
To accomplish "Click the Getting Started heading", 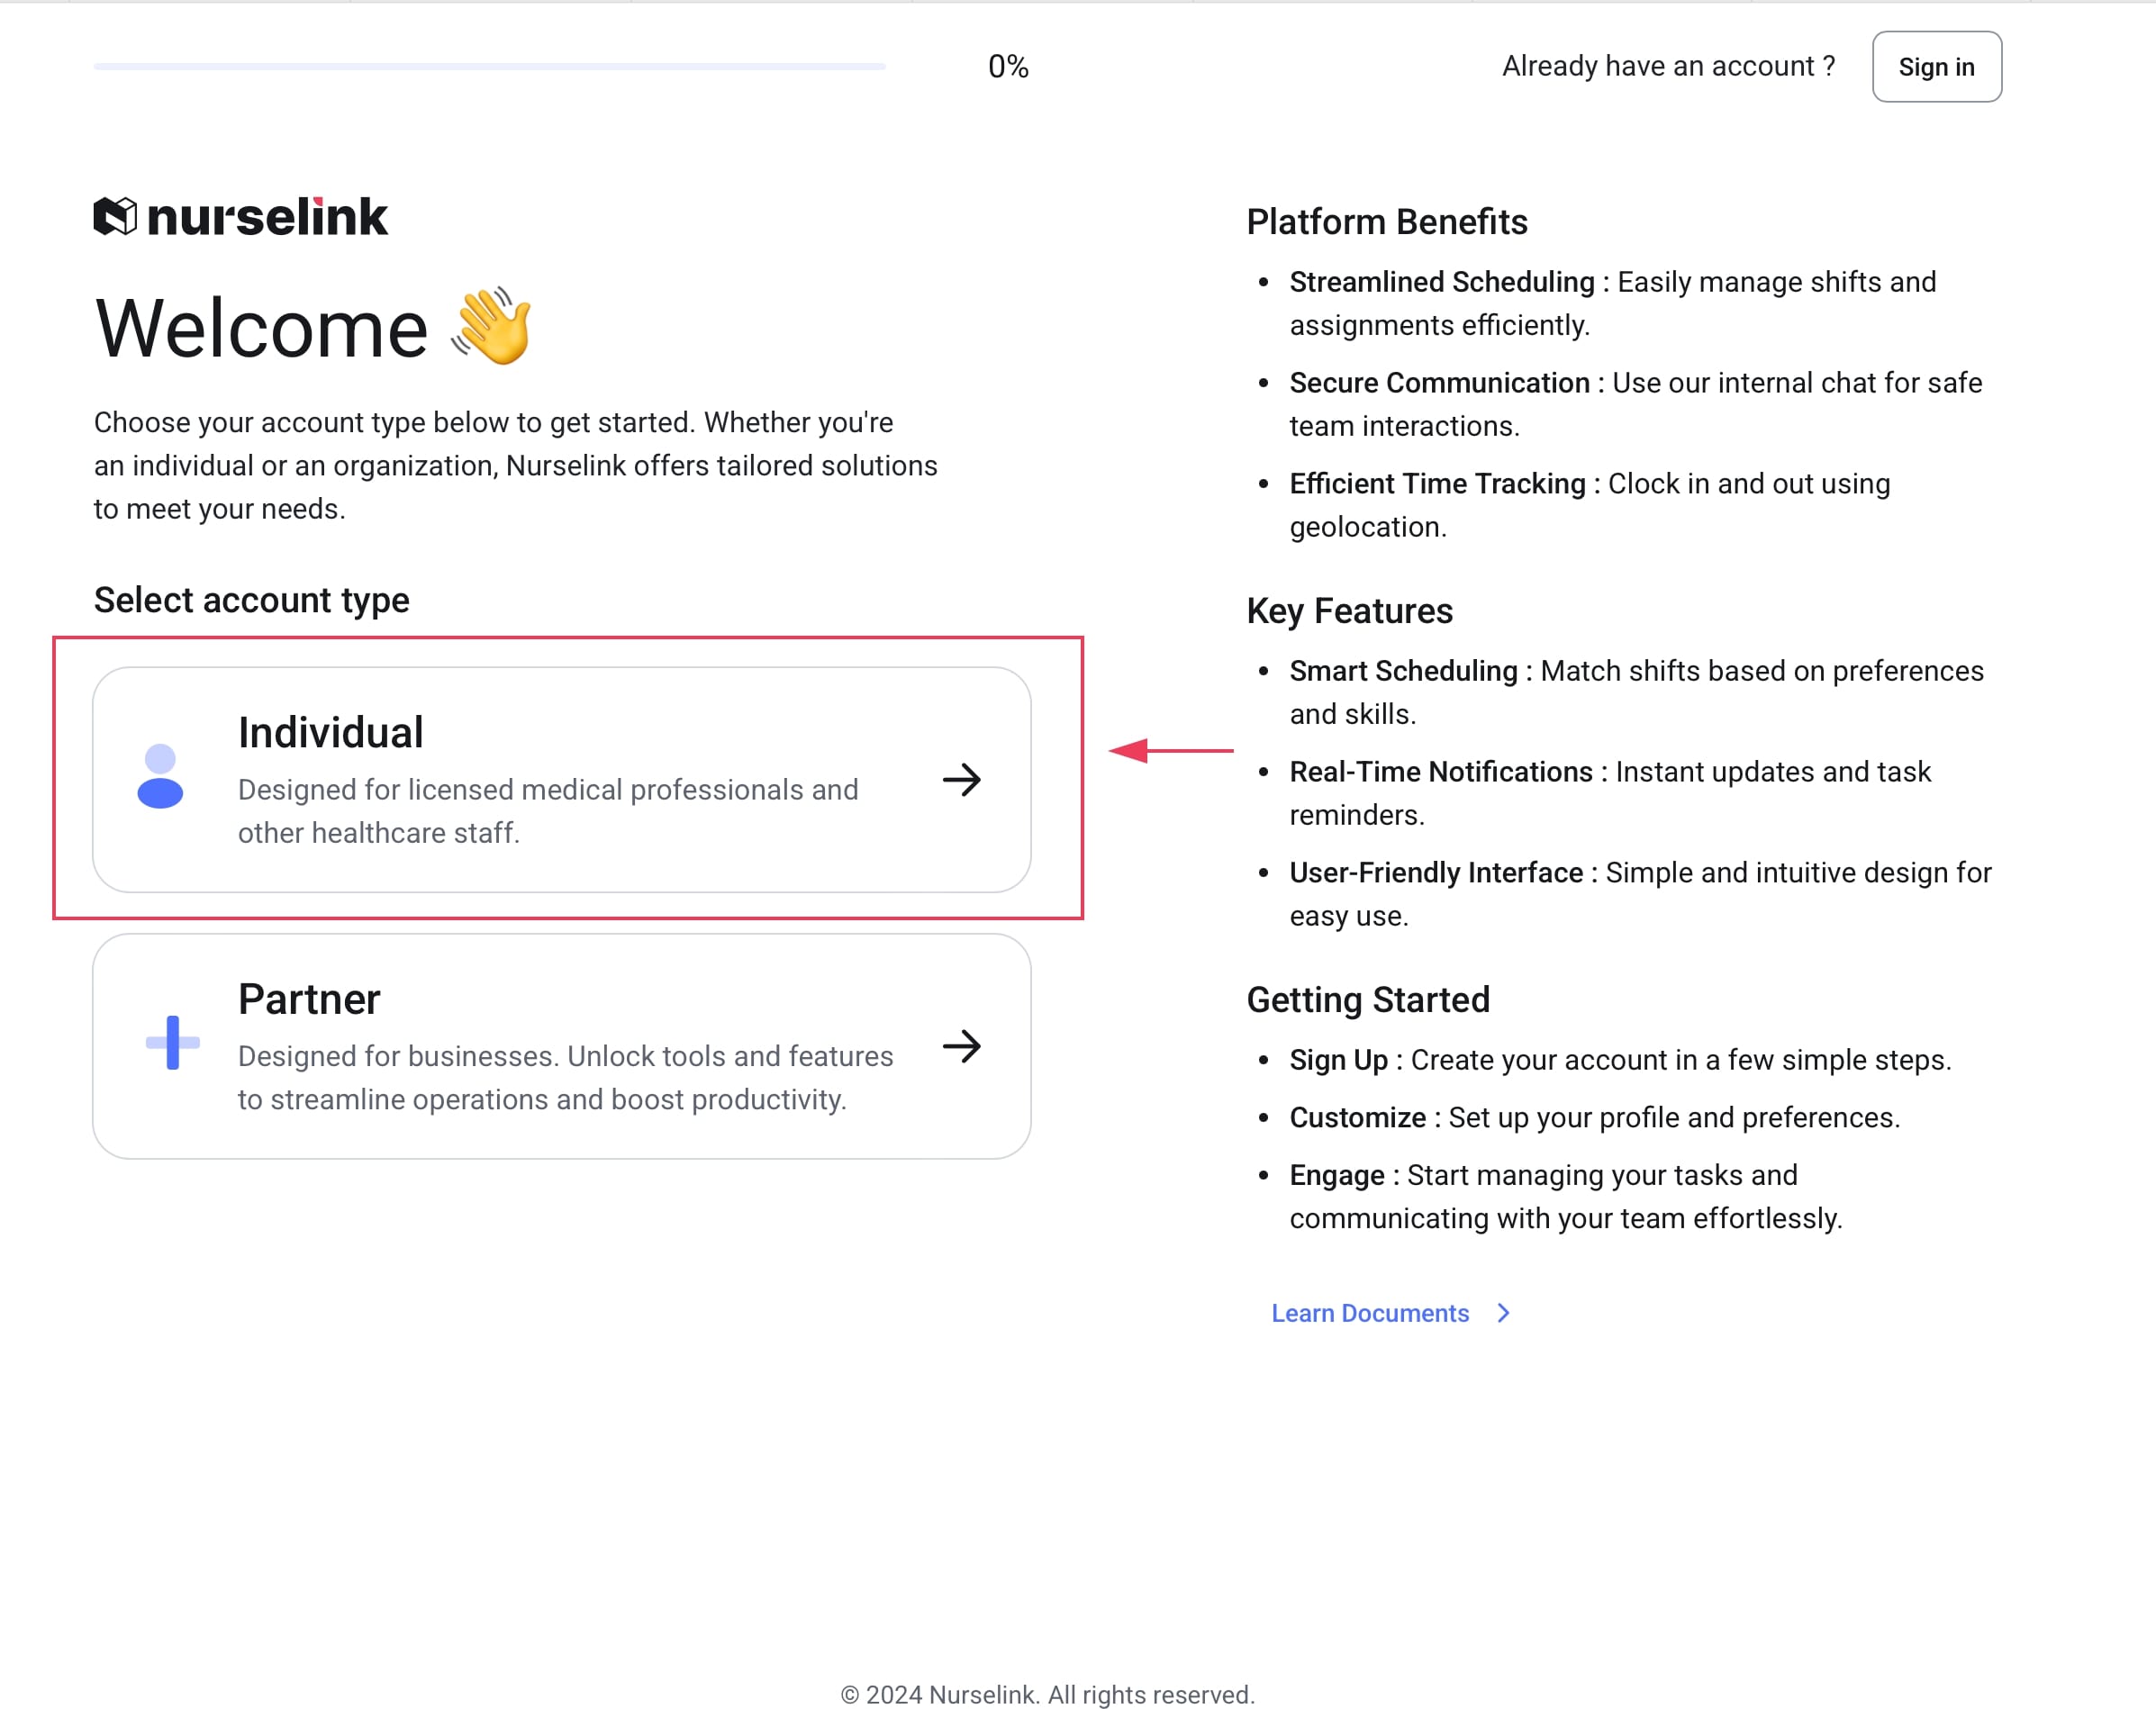I will 1367,1000.
